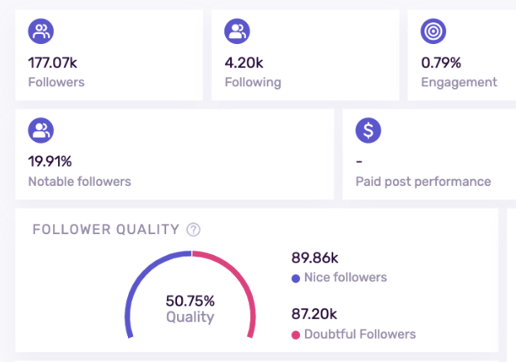Click the FOLLOWER QUALITY heading
The image size is (516, 362).
[106, 230]
